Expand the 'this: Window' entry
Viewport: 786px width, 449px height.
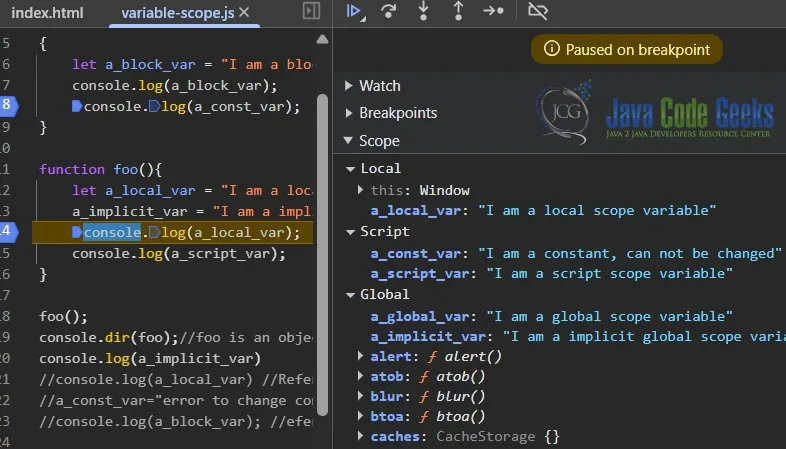[360, 190]
